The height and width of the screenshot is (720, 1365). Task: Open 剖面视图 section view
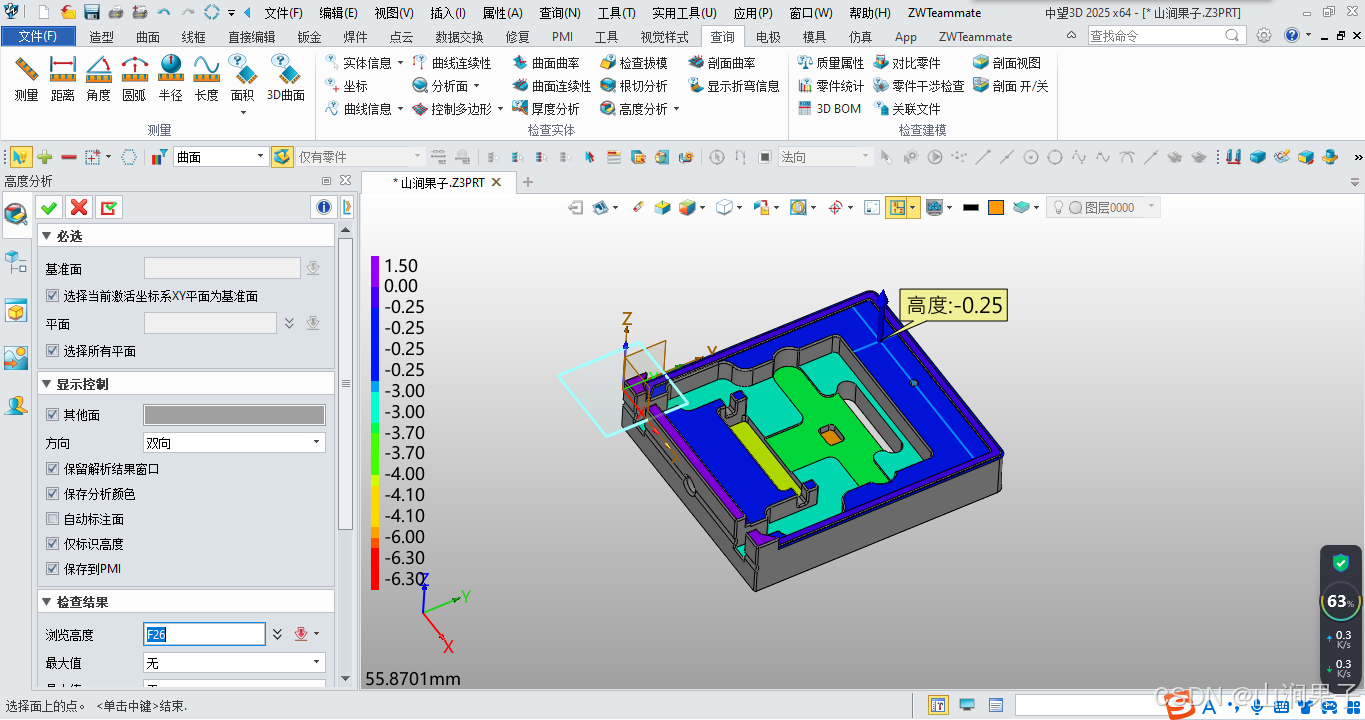(x=1007, y=63)
